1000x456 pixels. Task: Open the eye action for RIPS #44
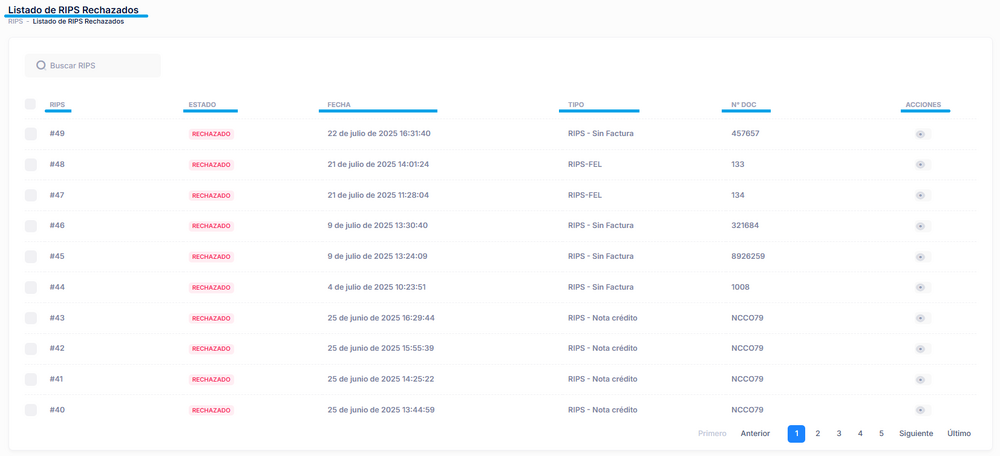920,288
